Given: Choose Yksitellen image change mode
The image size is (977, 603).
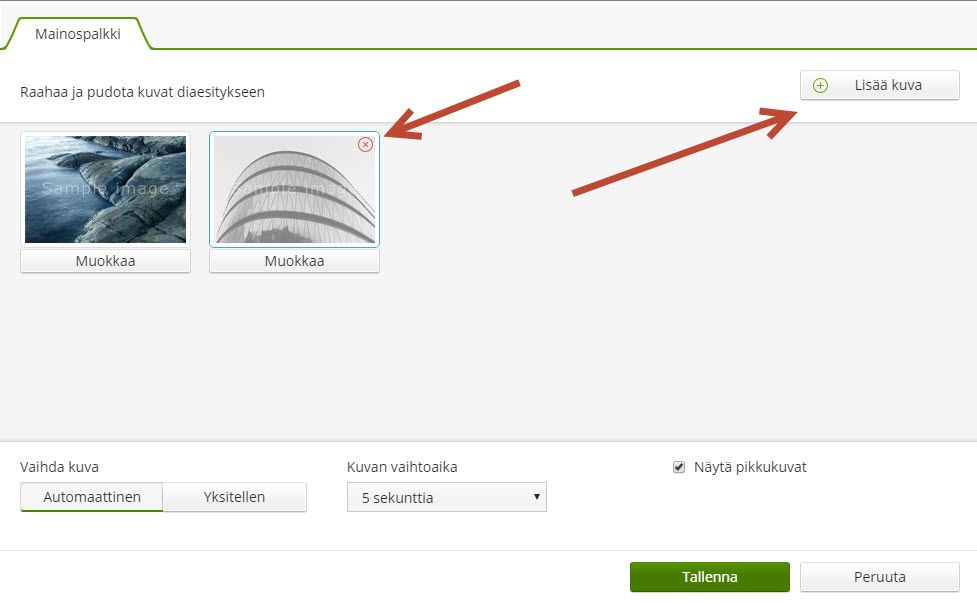Looking at the screenshot, I should [x=234, y=497].
